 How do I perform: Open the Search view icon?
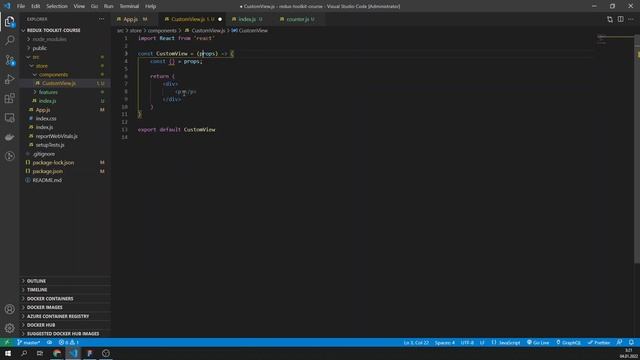(x=9, y=40)
